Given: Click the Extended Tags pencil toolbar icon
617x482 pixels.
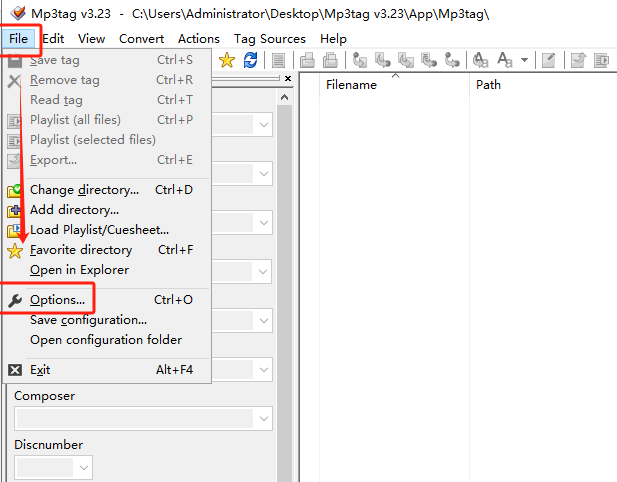Looking at the screenshot, I should pos(549,60).
